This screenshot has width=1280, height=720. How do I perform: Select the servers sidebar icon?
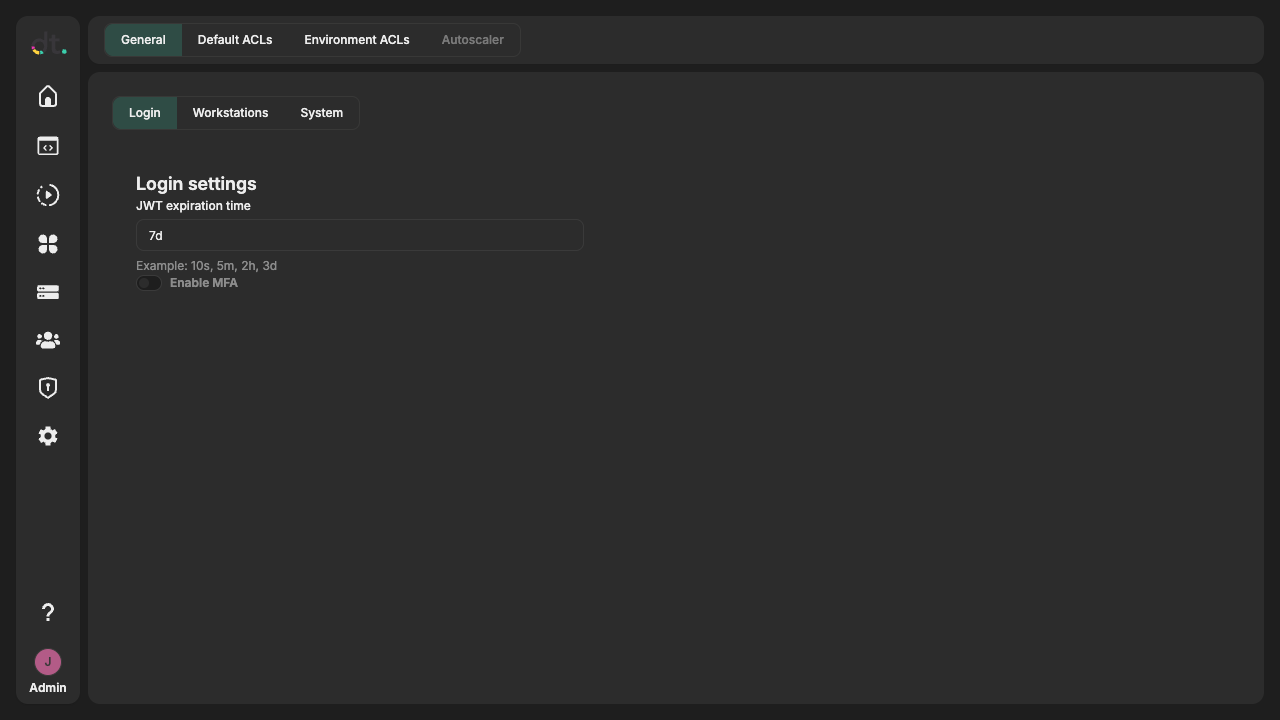click(47, 292)
